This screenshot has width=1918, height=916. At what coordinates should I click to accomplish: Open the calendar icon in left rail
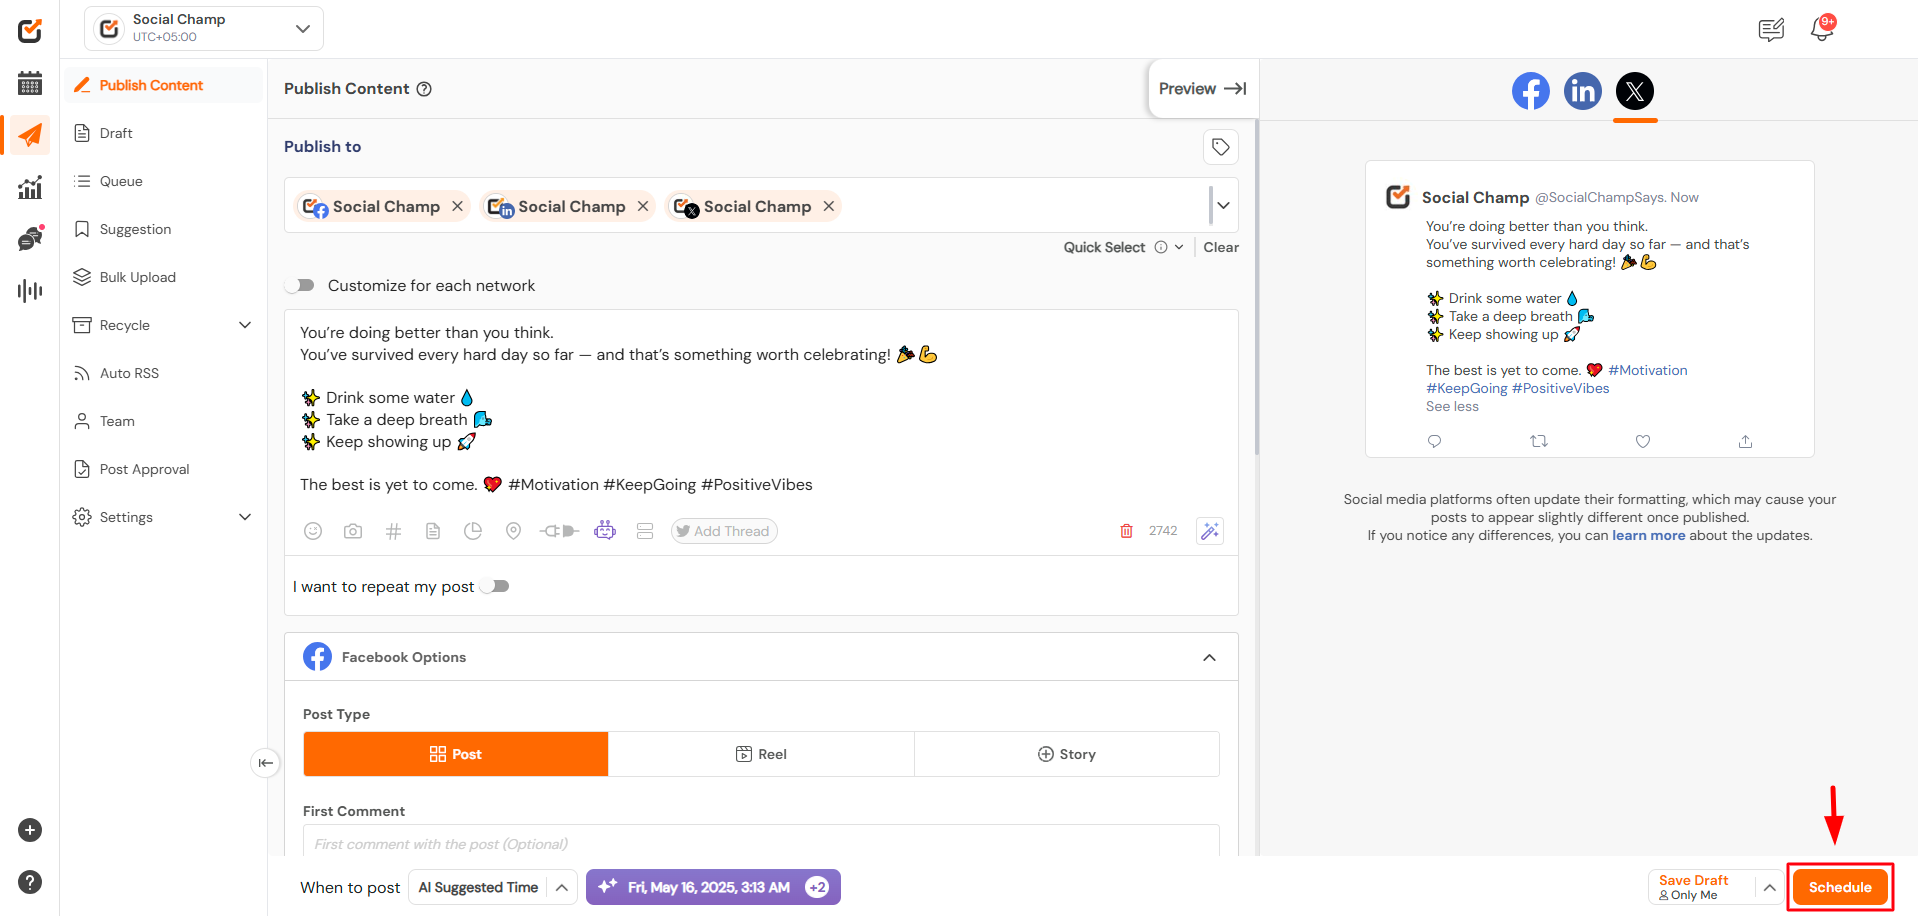(30, 83)
